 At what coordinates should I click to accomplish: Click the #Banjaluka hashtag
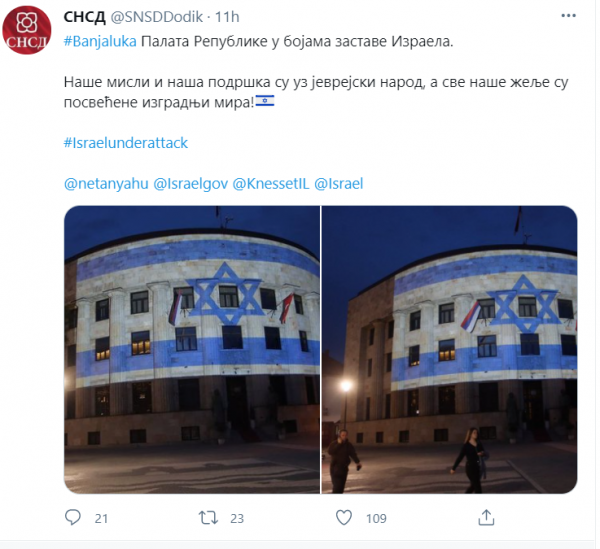tap(100, 41)
